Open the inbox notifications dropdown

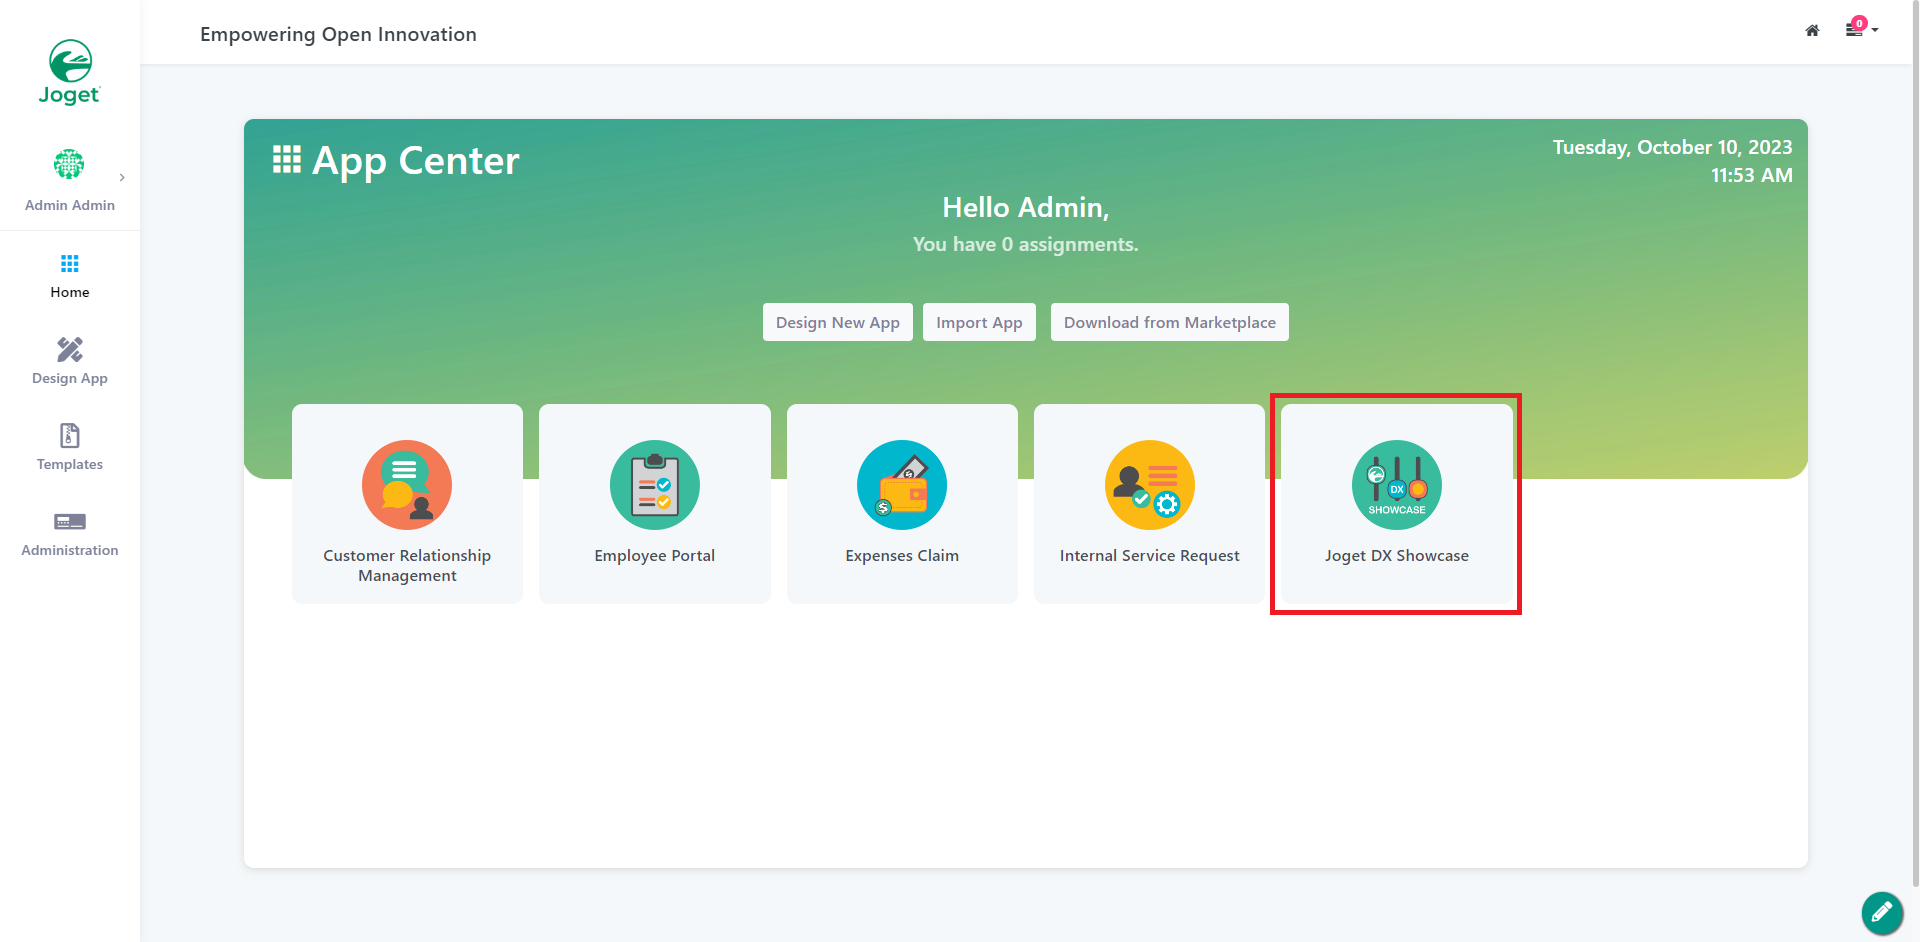1859,30
